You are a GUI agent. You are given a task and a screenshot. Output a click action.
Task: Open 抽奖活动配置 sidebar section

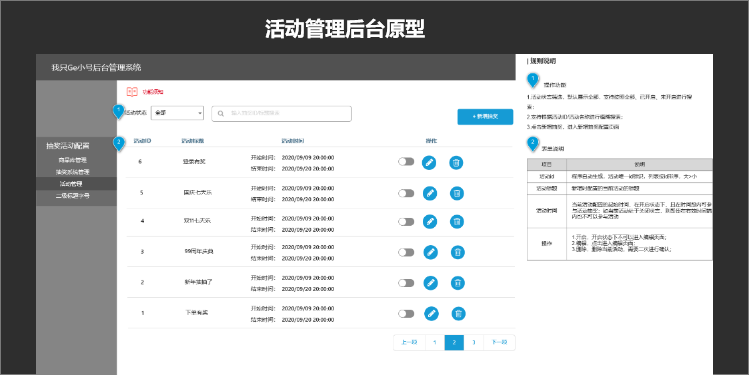click(x=67, y=146)
